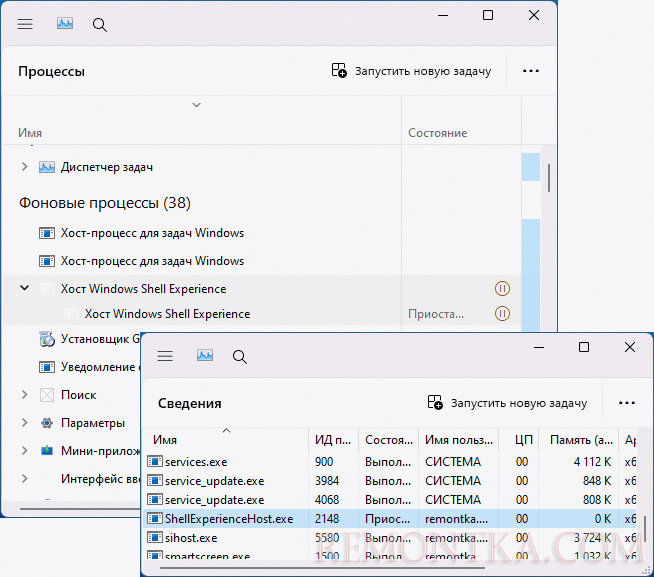Open search in Processes window
This screenshot has width=654, height=577.
pos(99,25)
